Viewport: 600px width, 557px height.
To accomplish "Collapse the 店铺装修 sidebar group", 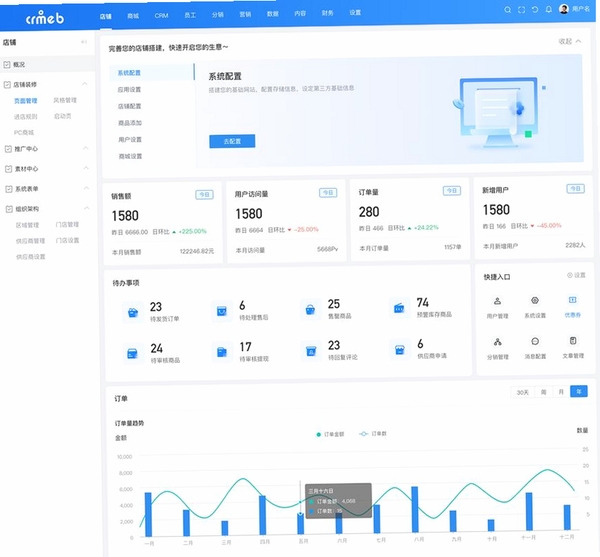I will point(85,84).
